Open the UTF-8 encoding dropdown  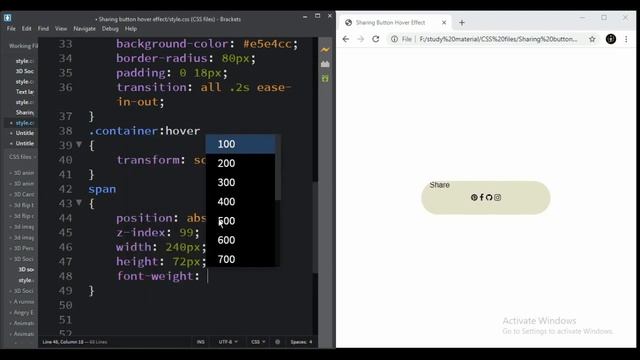point(228,342)
